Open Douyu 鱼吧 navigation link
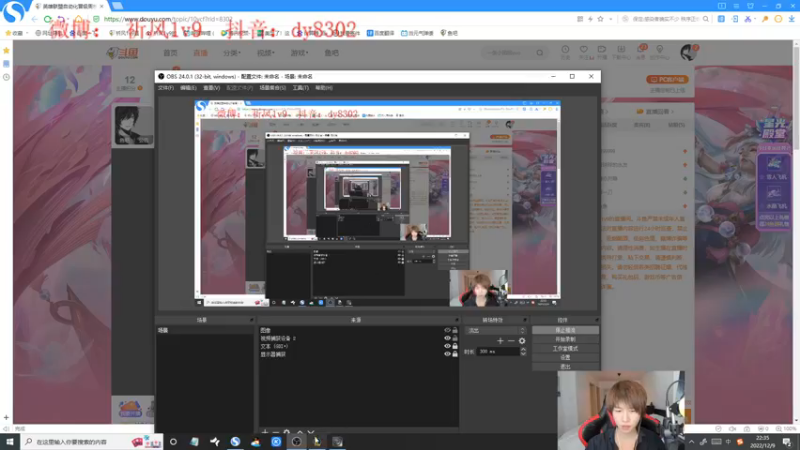 tap(332, 53)
